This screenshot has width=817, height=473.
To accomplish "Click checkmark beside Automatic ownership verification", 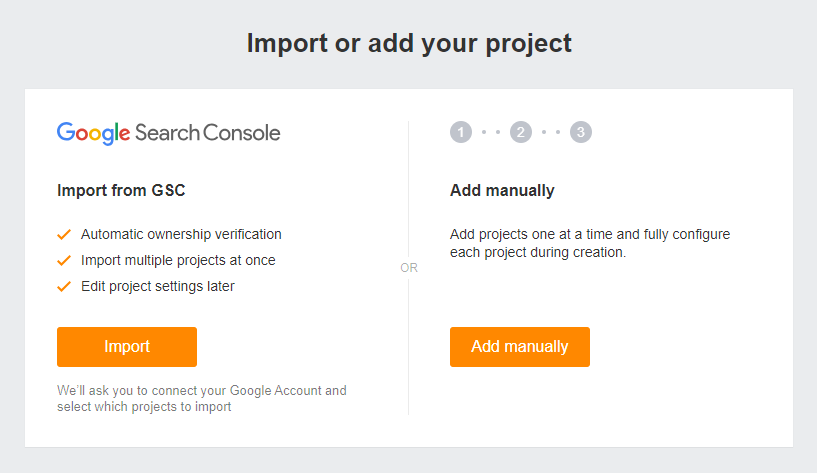I will point(64,234).
